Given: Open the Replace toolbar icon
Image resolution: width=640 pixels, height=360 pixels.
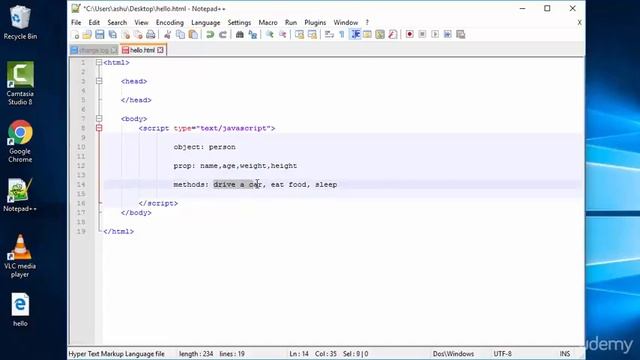Looking at the screenshot, I should [253, 35].
